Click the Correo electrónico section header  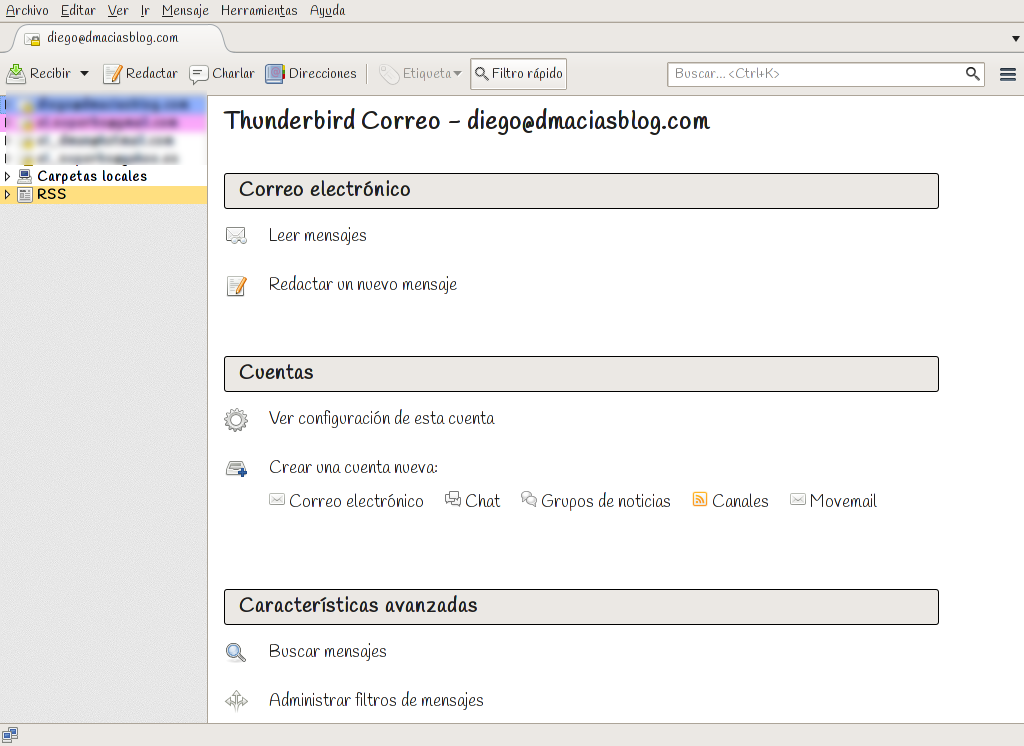click(x=581, y=191)
